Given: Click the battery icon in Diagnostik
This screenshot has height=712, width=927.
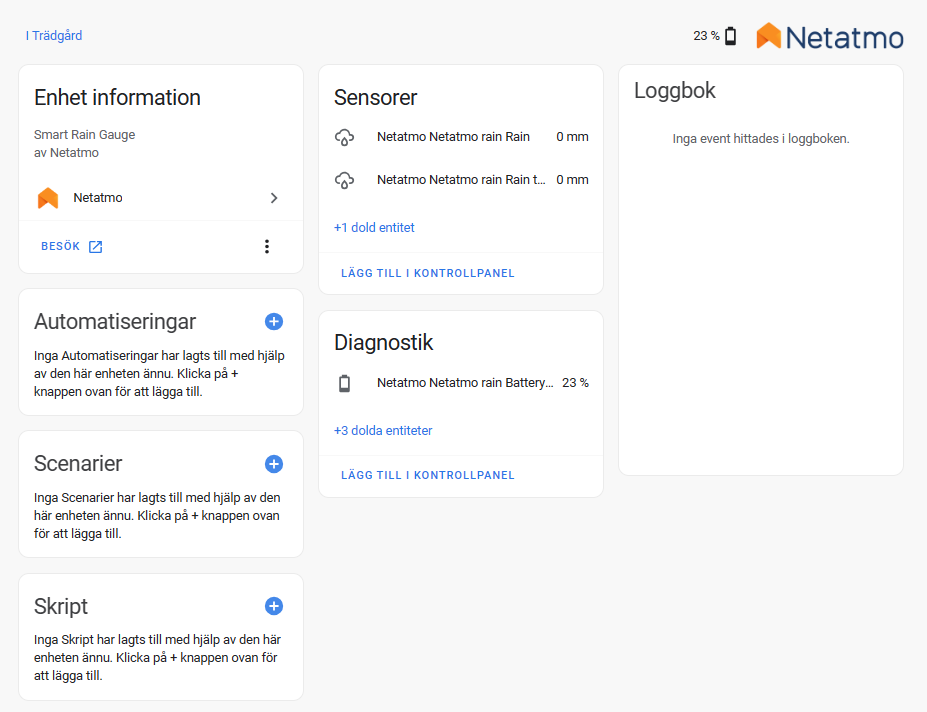Looking at the screenshot, I should [345, 383].
